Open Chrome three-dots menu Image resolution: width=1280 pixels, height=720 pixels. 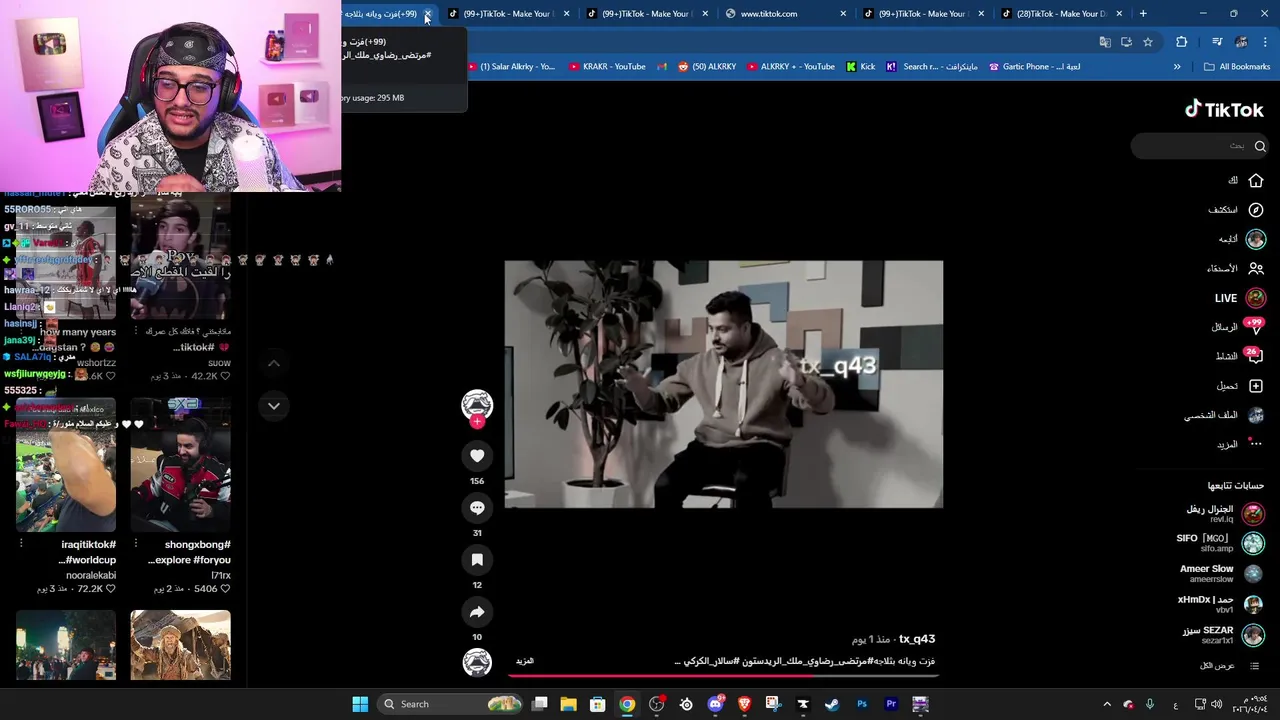coord(1266,42)
